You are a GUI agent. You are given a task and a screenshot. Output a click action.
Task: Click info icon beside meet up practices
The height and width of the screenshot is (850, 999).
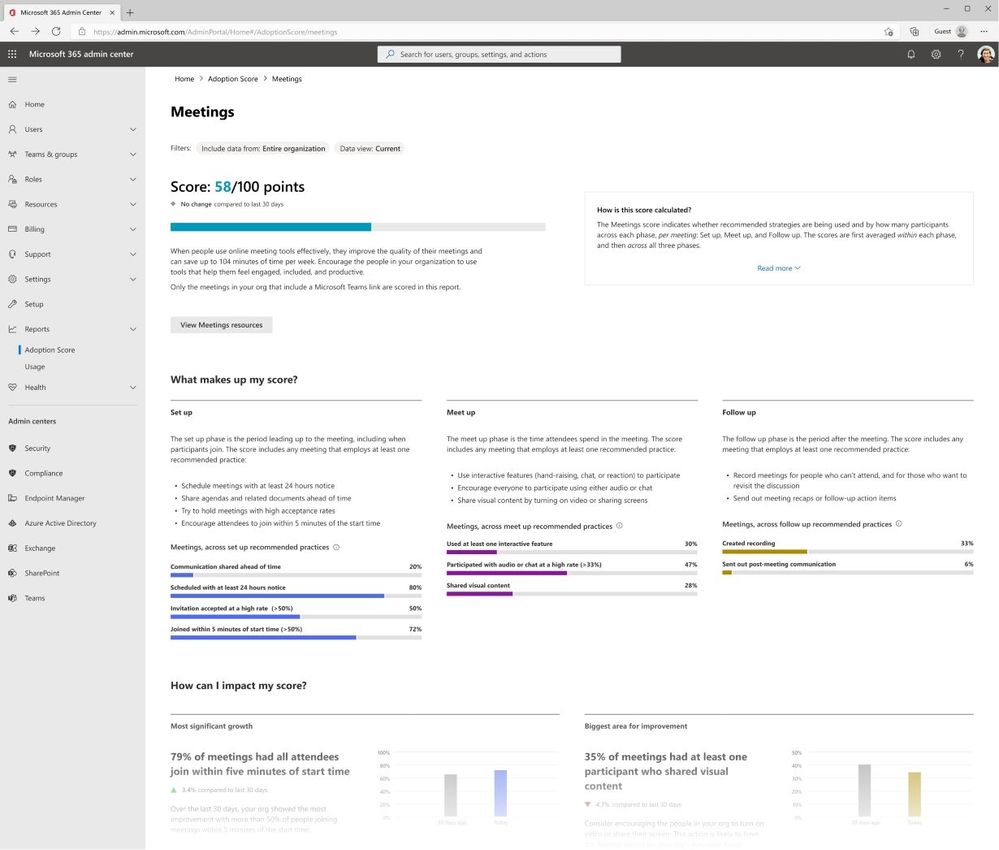click(619, 526)
